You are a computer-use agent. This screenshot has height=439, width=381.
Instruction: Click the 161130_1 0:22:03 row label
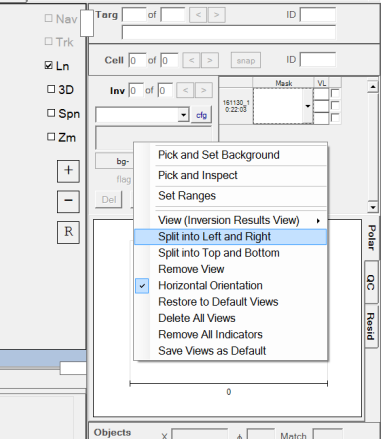click(x=236, y=106)
